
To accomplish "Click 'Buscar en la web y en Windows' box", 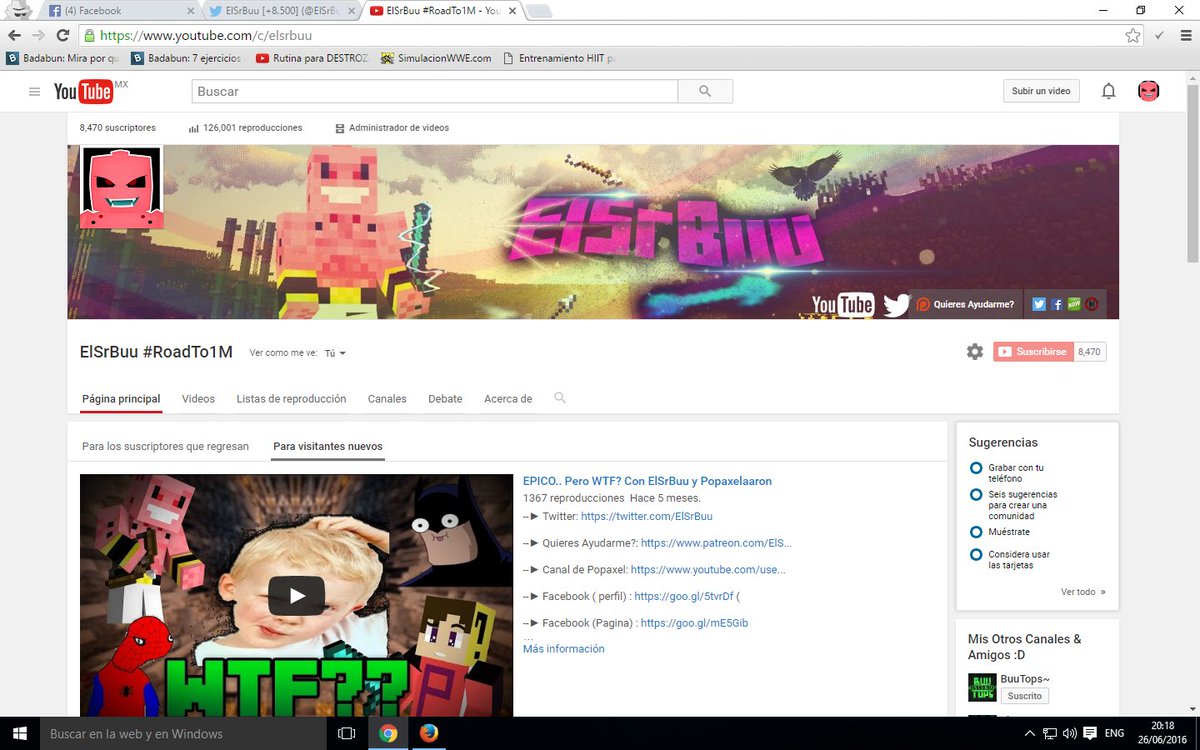I will click(182, 733).
